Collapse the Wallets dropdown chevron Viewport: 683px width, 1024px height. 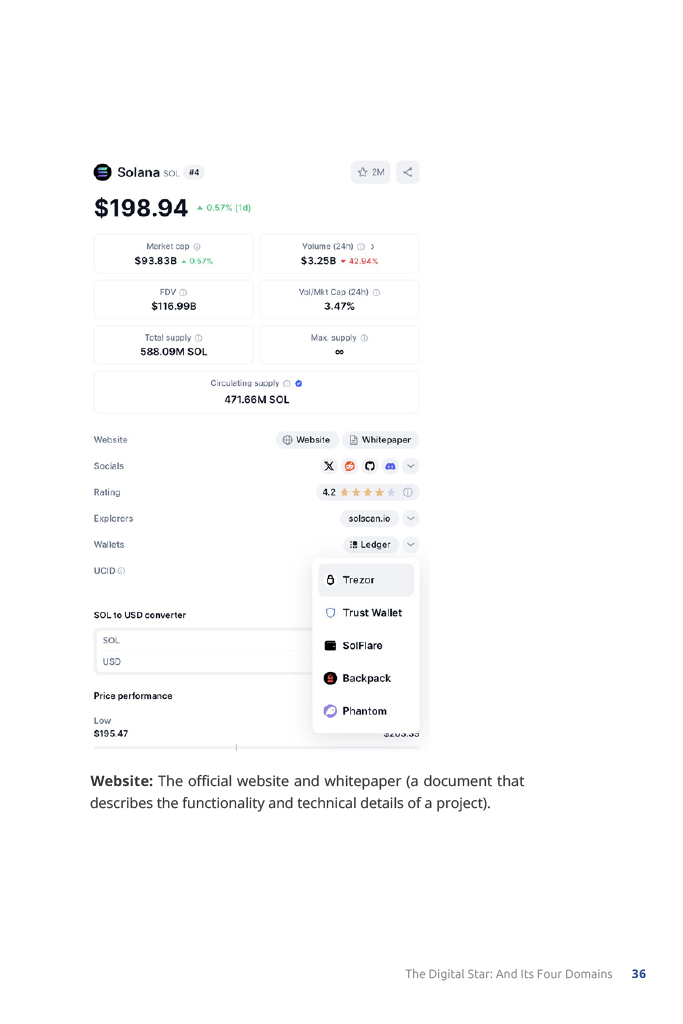coord(411,545)
